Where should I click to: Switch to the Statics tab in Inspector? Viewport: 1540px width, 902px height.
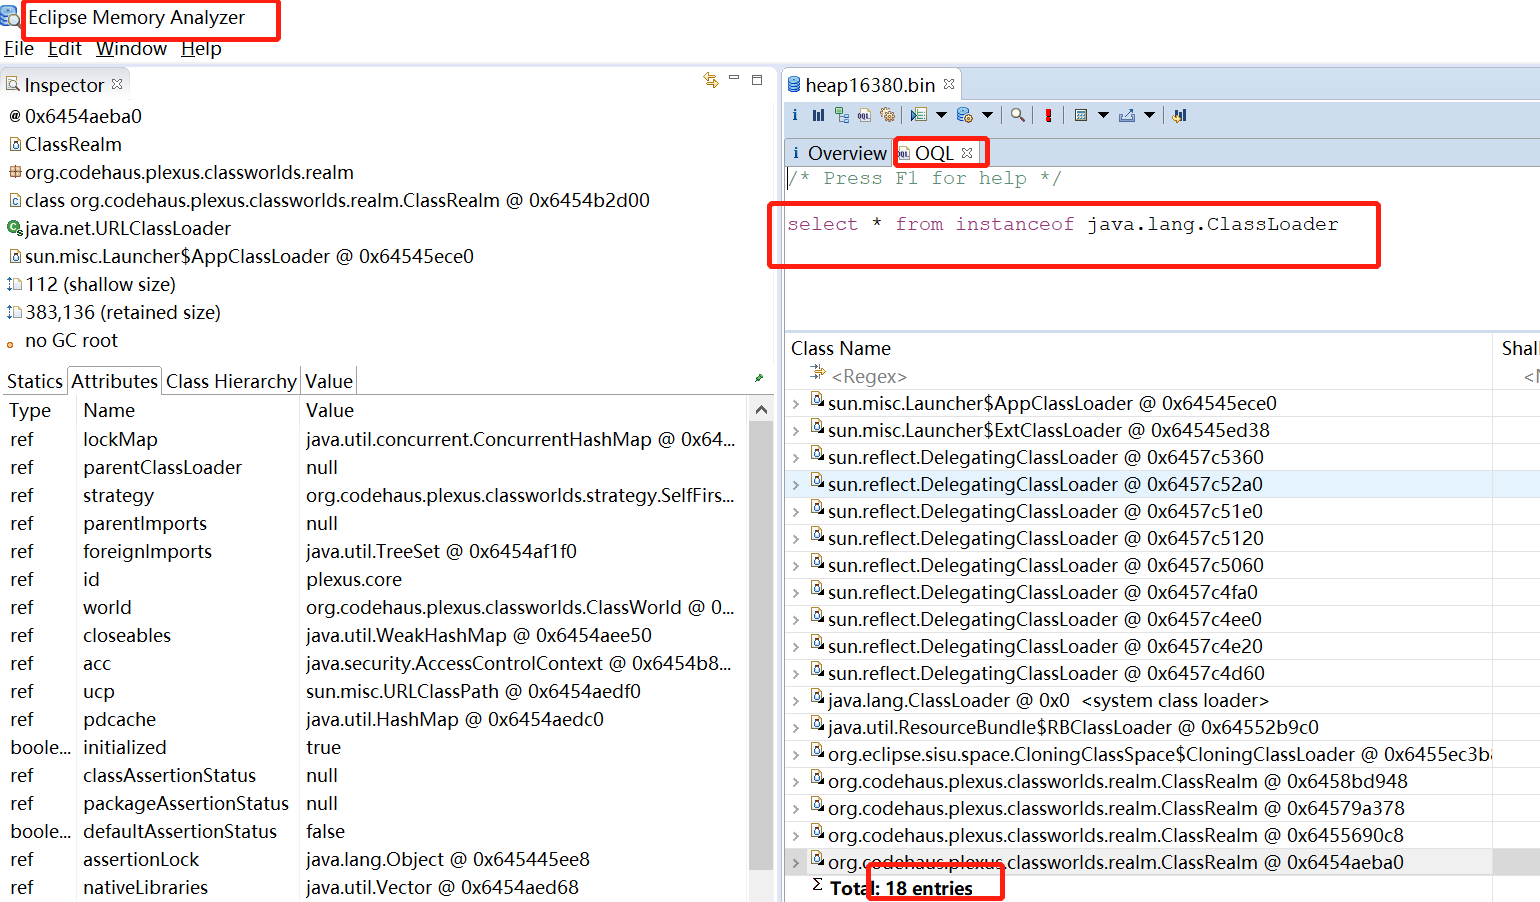point(35,381)
